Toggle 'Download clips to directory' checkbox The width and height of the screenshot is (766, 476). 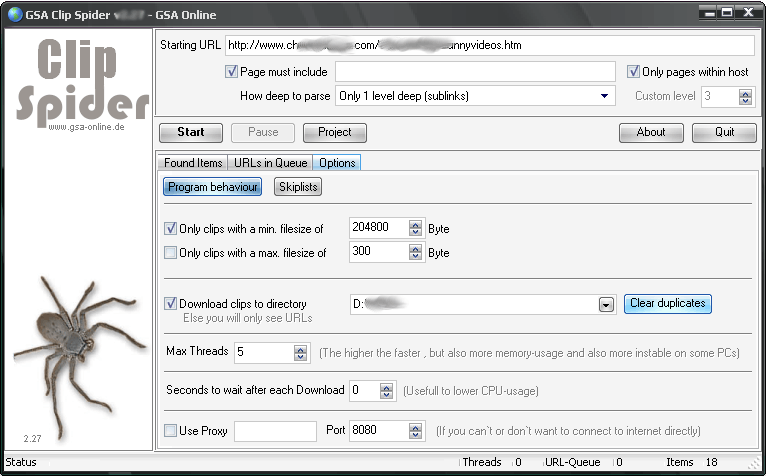click(170, 303)
